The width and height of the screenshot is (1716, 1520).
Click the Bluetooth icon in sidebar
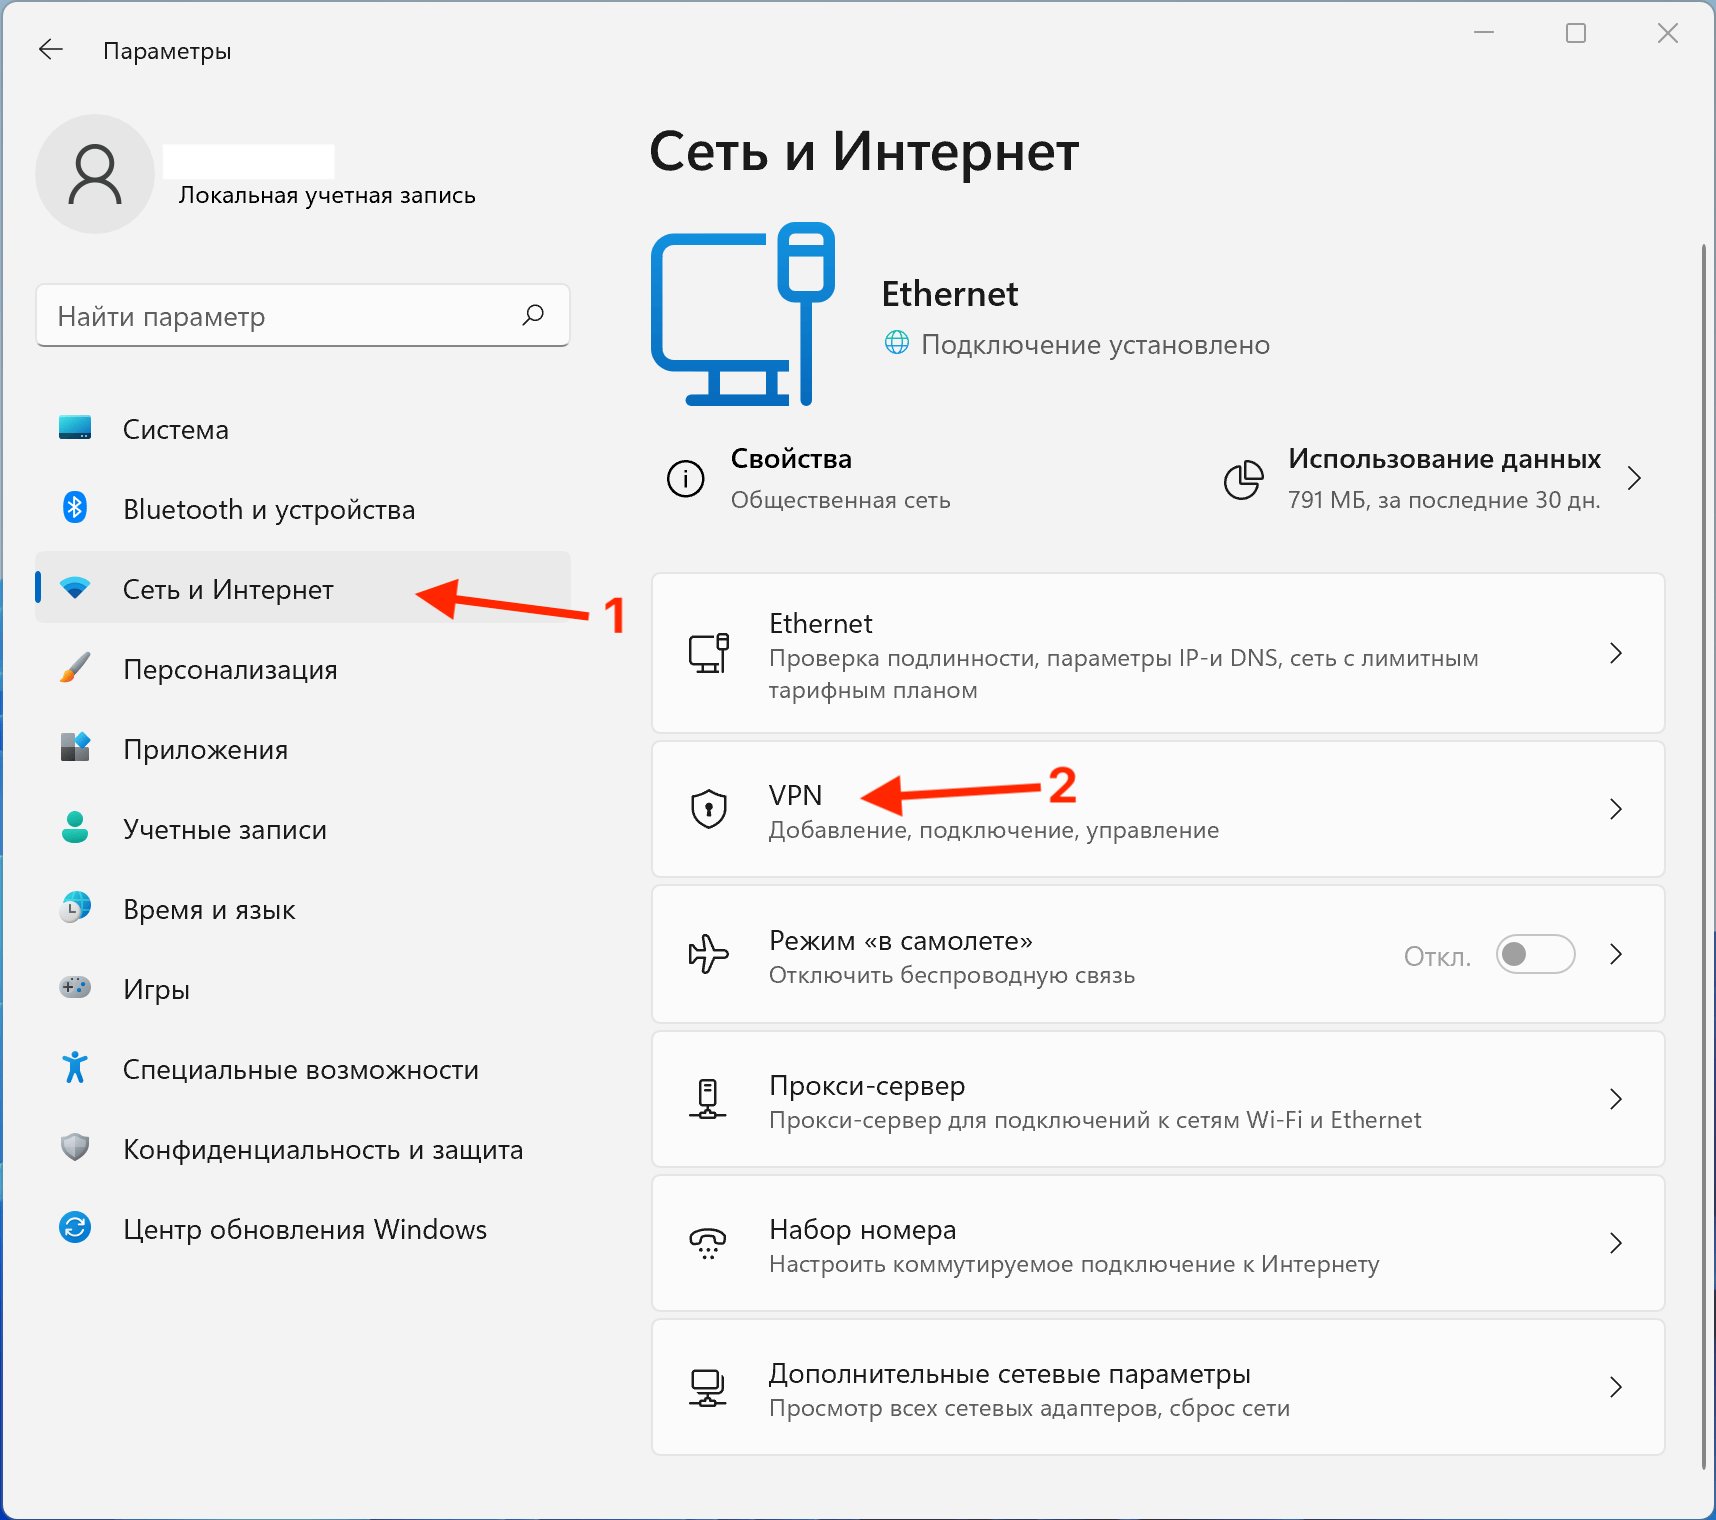[x=75, y=508]
